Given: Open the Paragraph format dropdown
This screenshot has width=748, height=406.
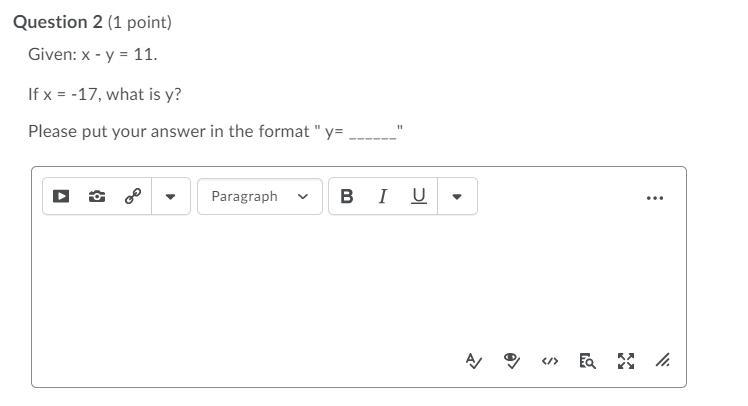Looking at the screenshot, I should click(259, 196).
